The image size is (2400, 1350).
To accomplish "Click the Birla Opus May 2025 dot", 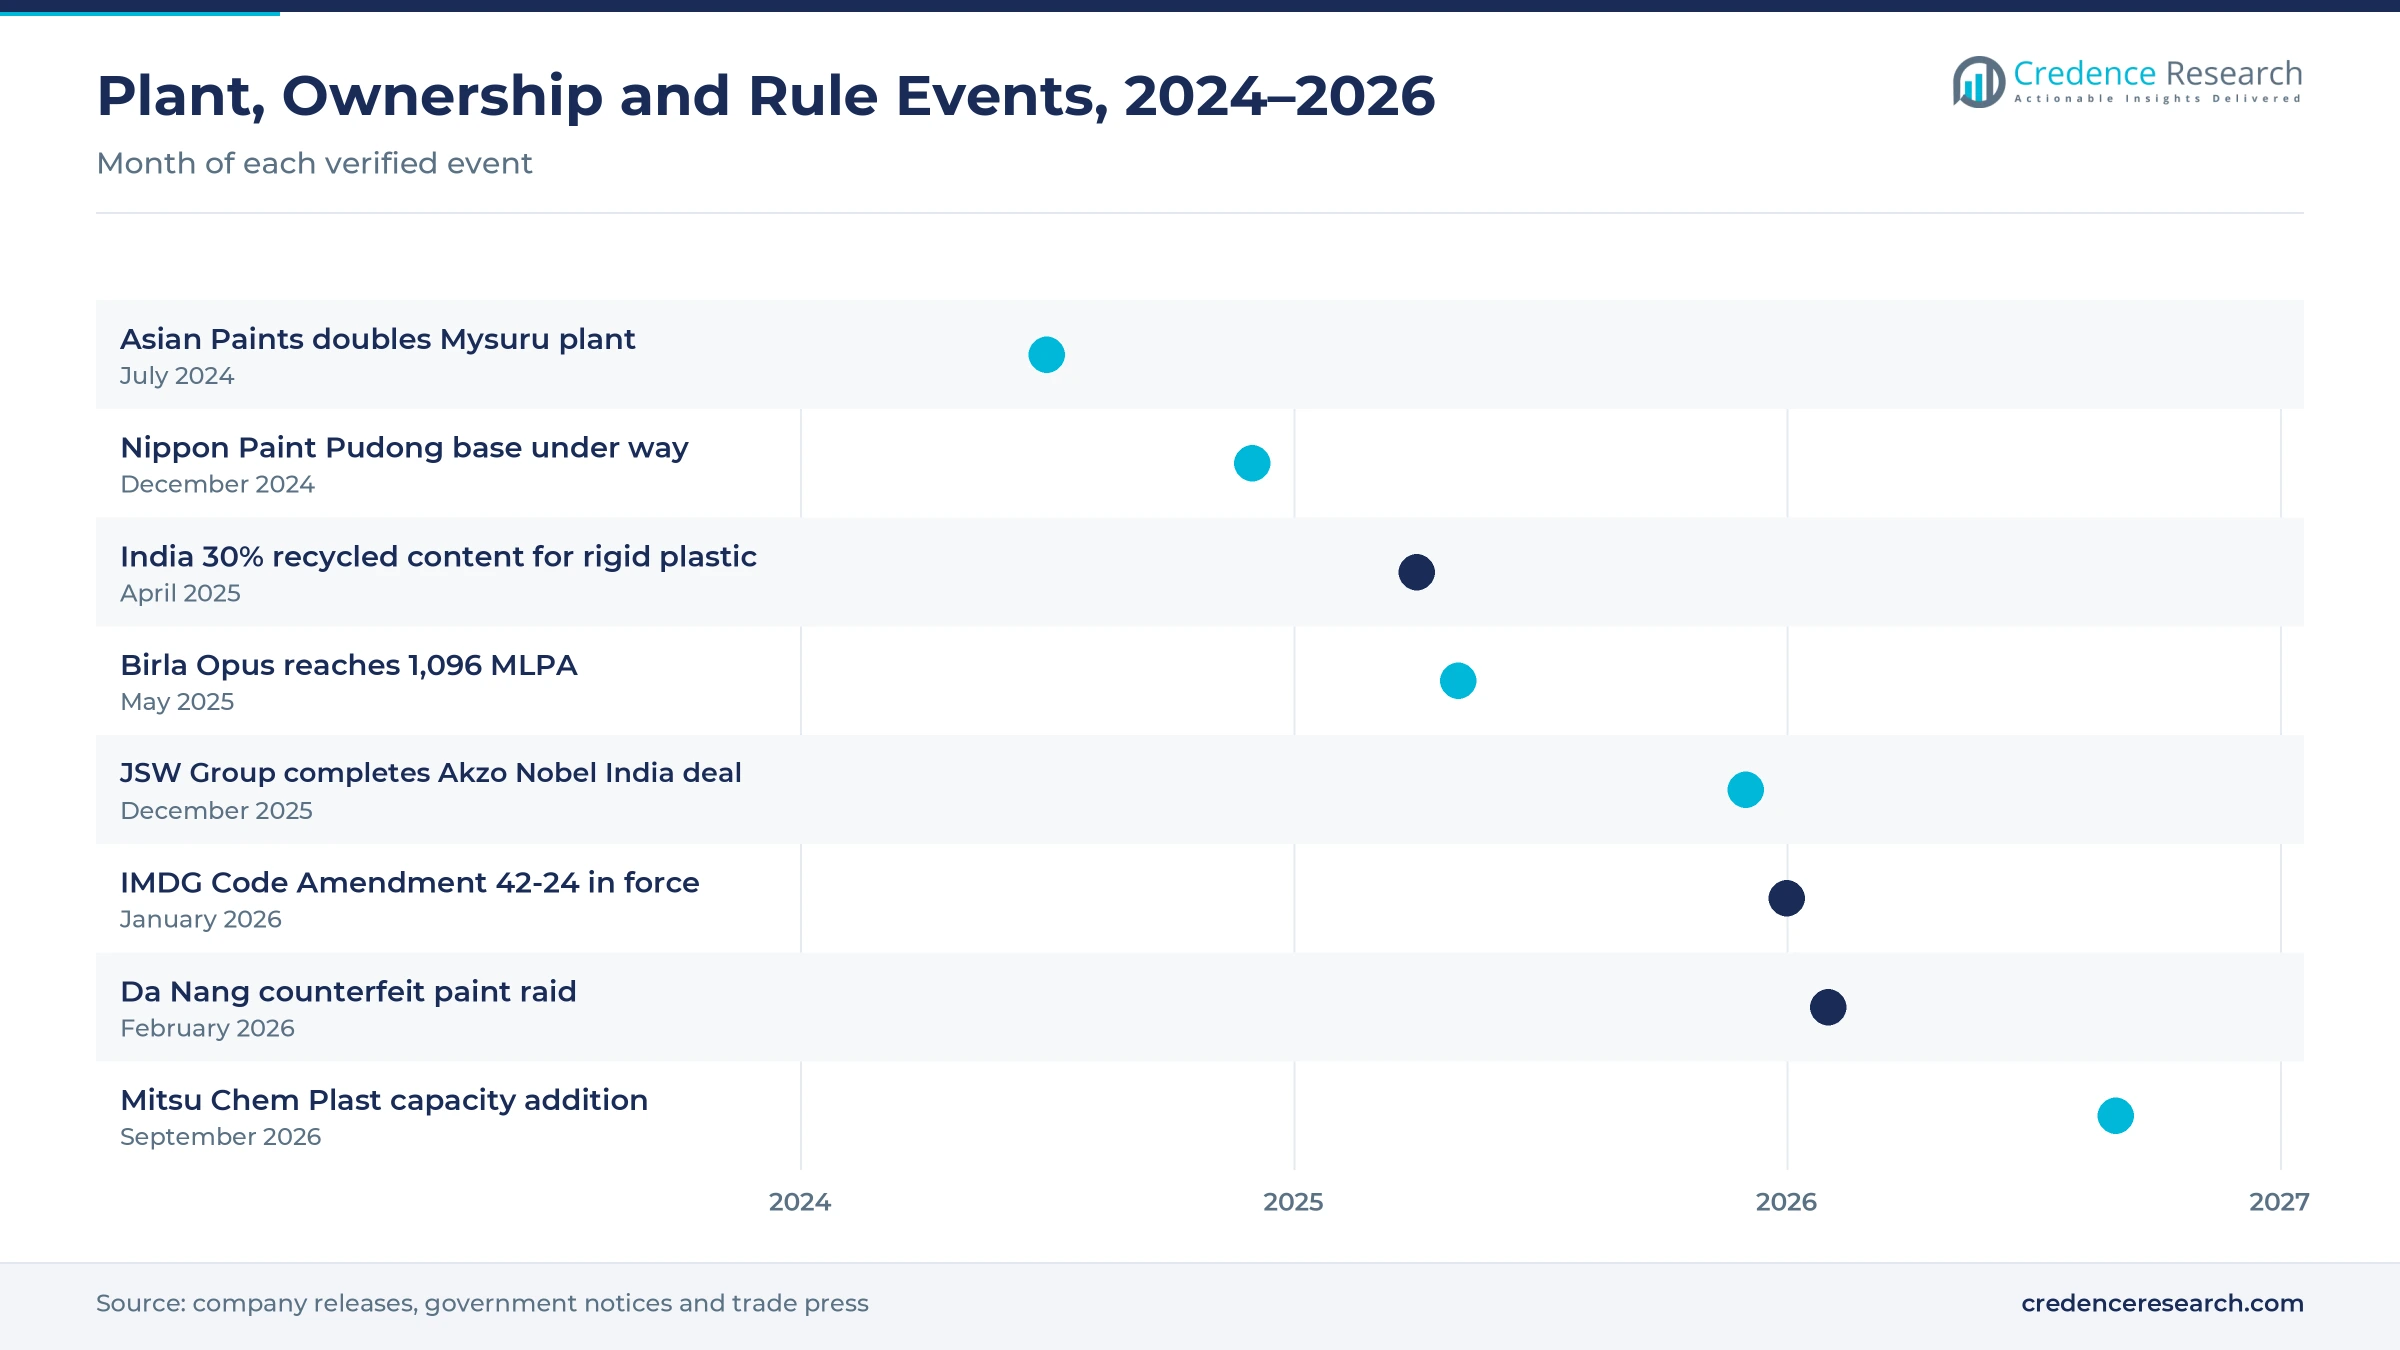I will click(x=1458, y=681).
